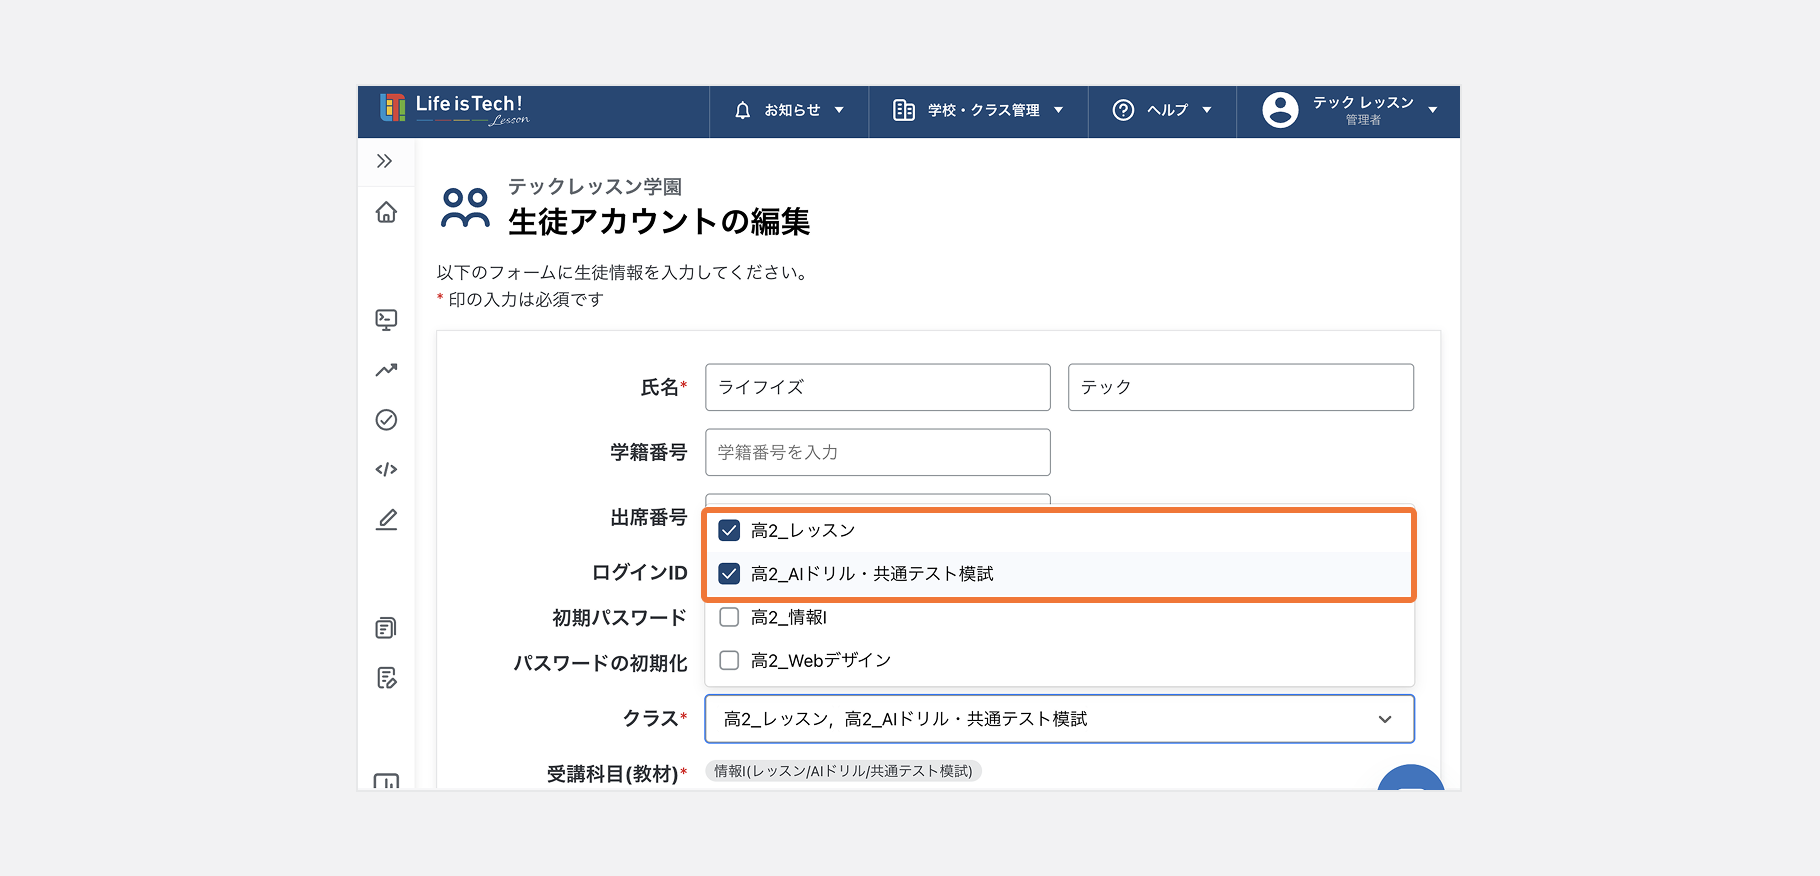The image size is (1820, 876).
Task: Check the 高2_情報I checkbox
Action: pos(729,617)
